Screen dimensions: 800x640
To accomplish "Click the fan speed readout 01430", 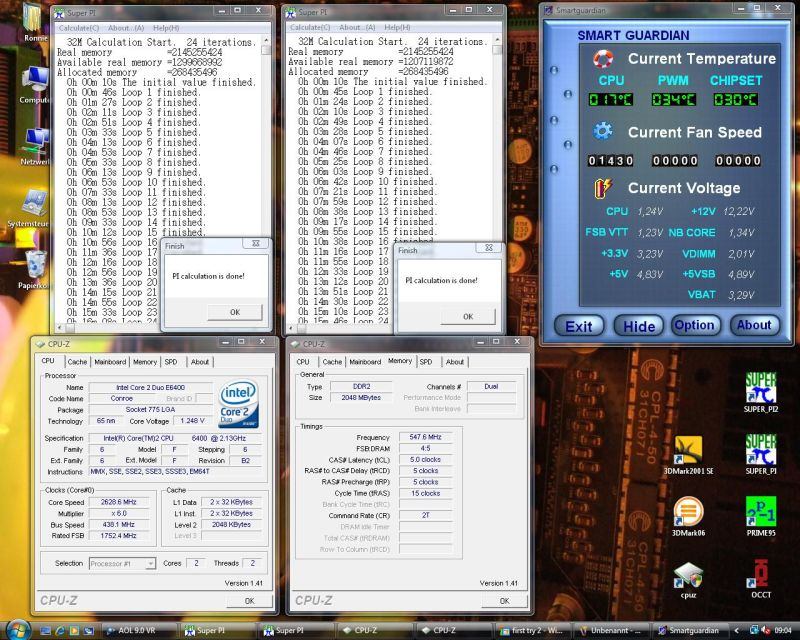I will pyautogui.click(x=611, y=161).
